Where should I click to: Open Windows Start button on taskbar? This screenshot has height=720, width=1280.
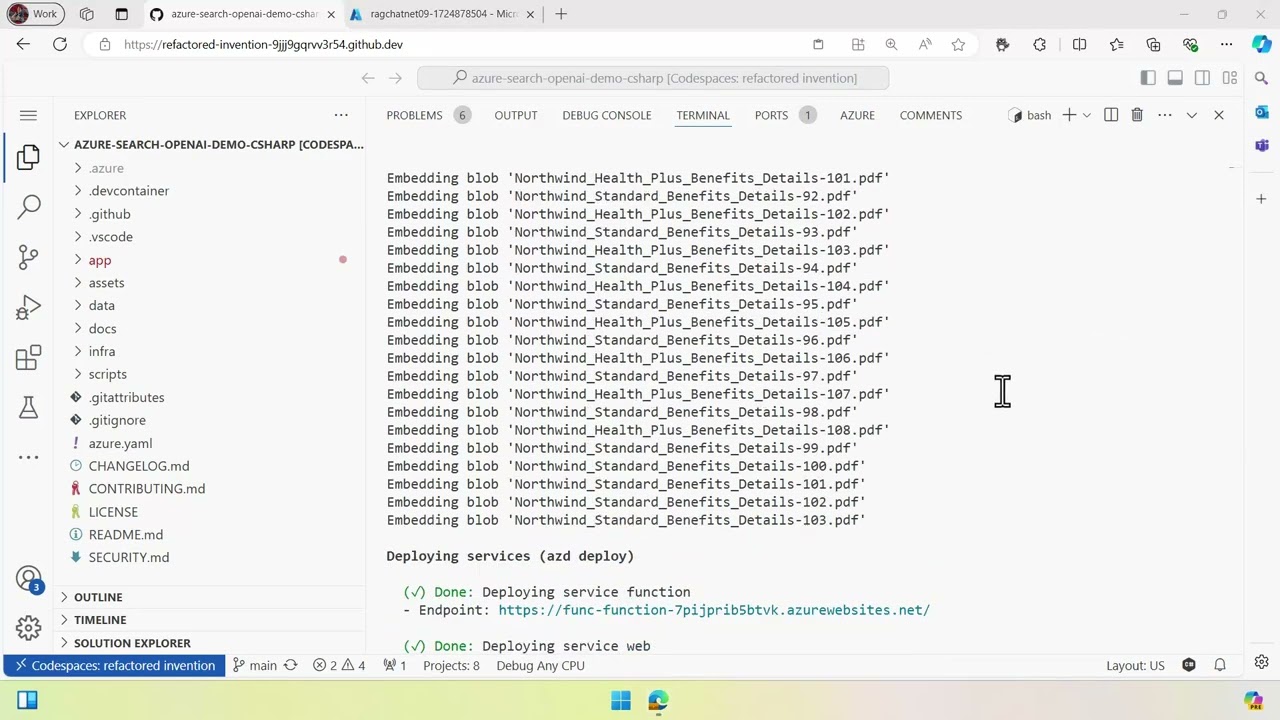621,701
